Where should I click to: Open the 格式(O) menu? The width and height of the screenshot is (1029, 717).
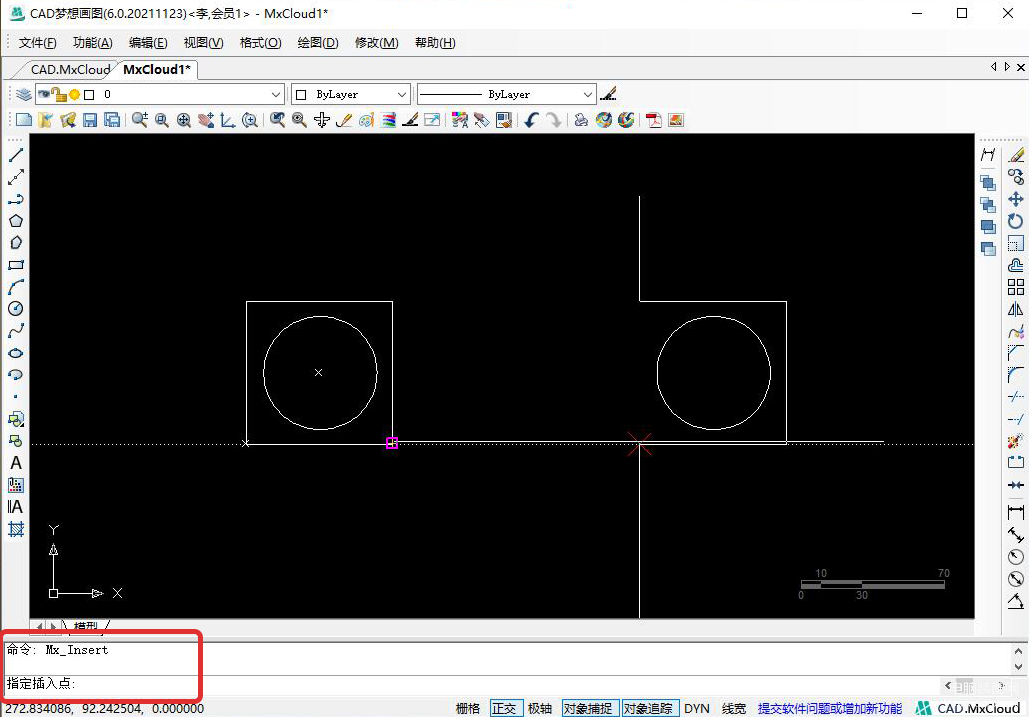[261, 43]
